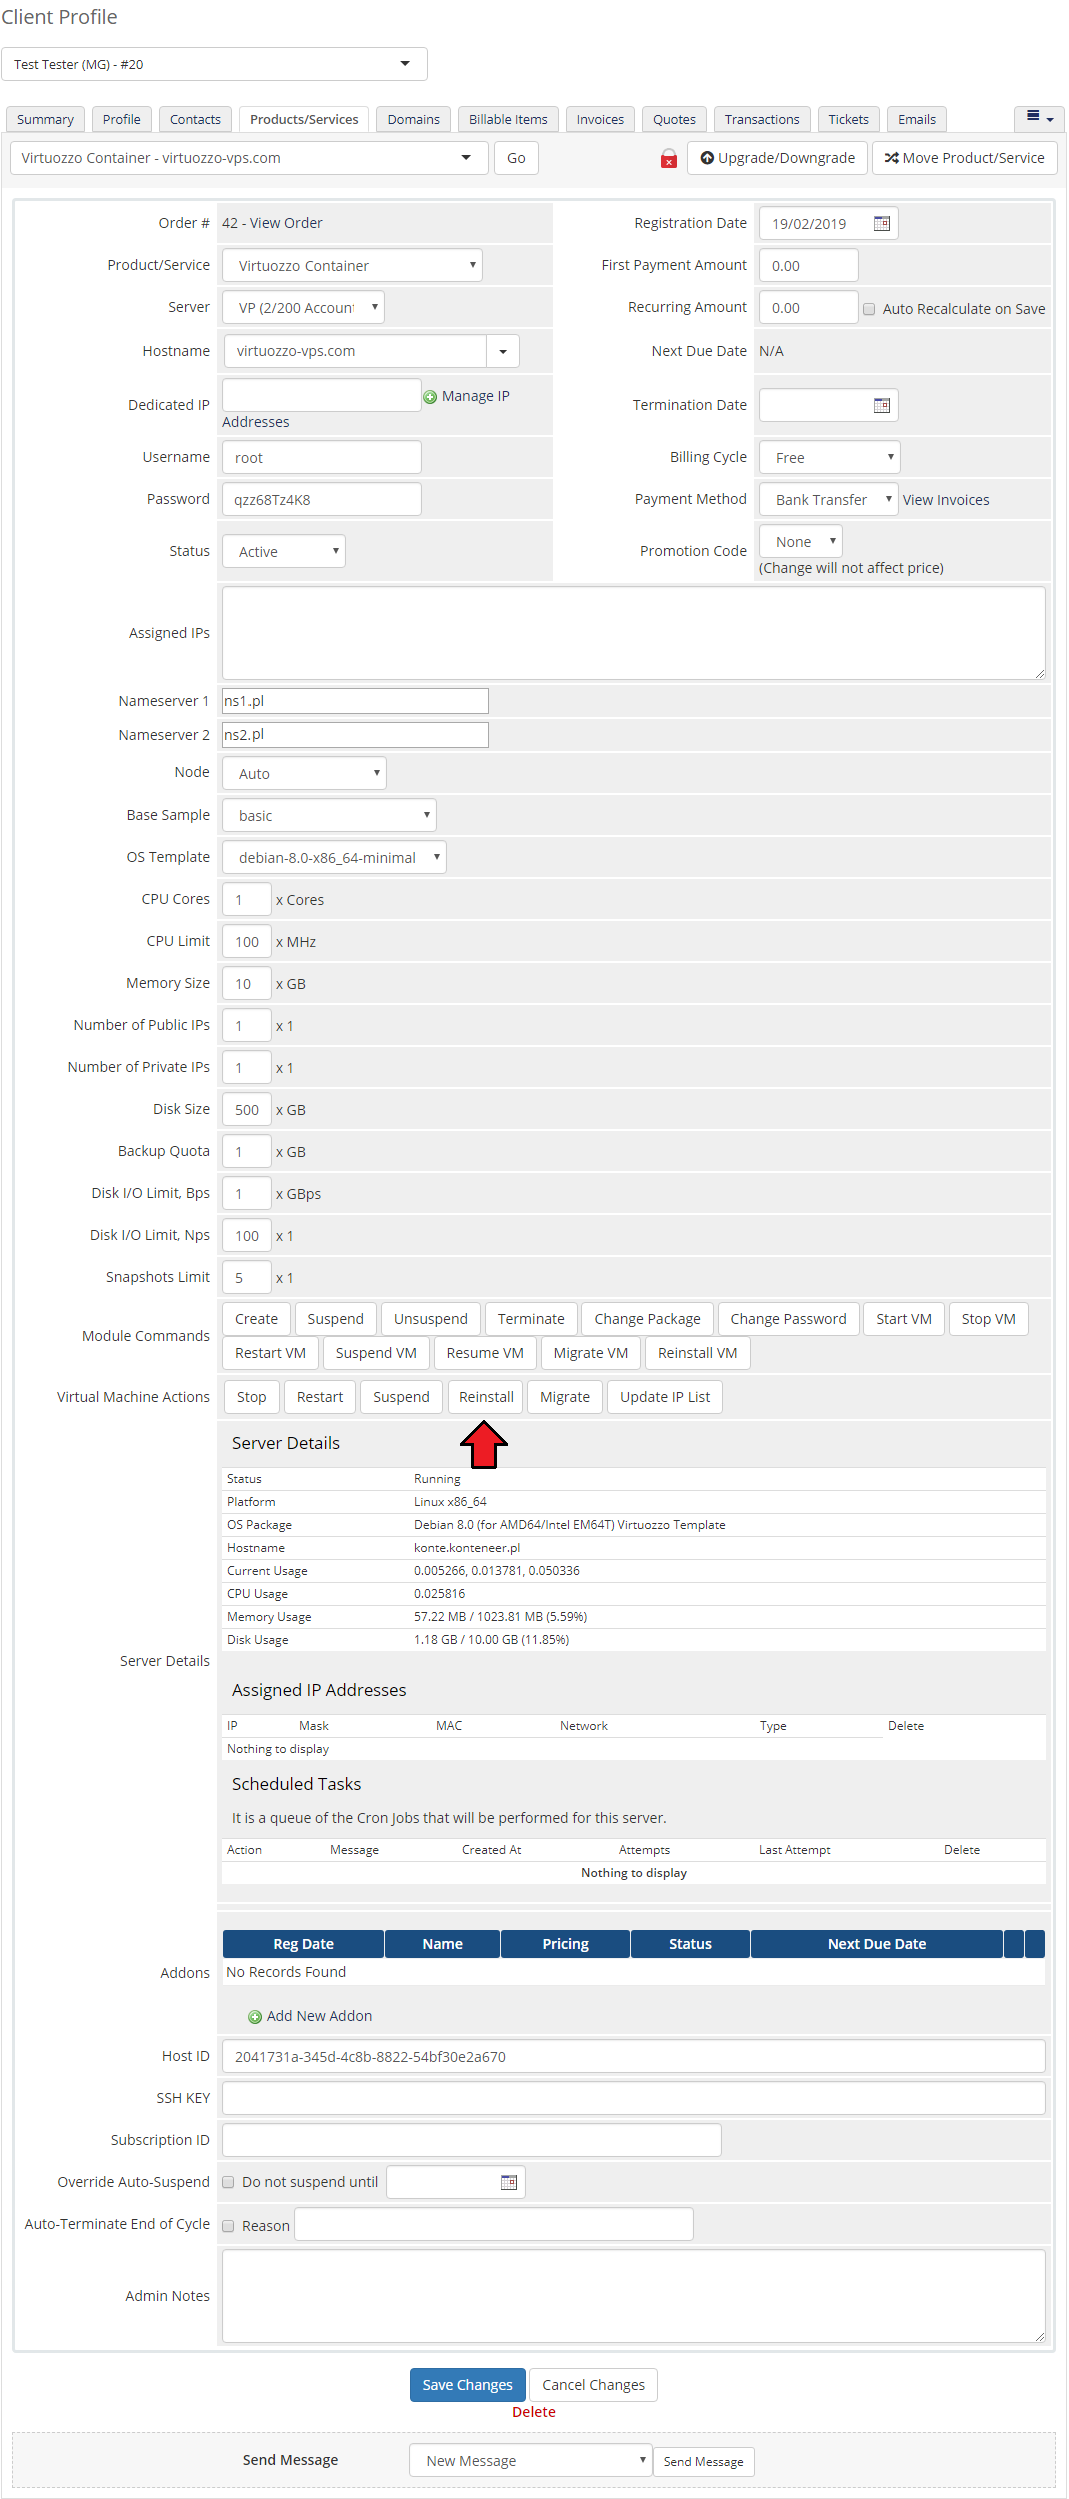
Task: Open Base Sample dropdown
Action: coord(329,815)
